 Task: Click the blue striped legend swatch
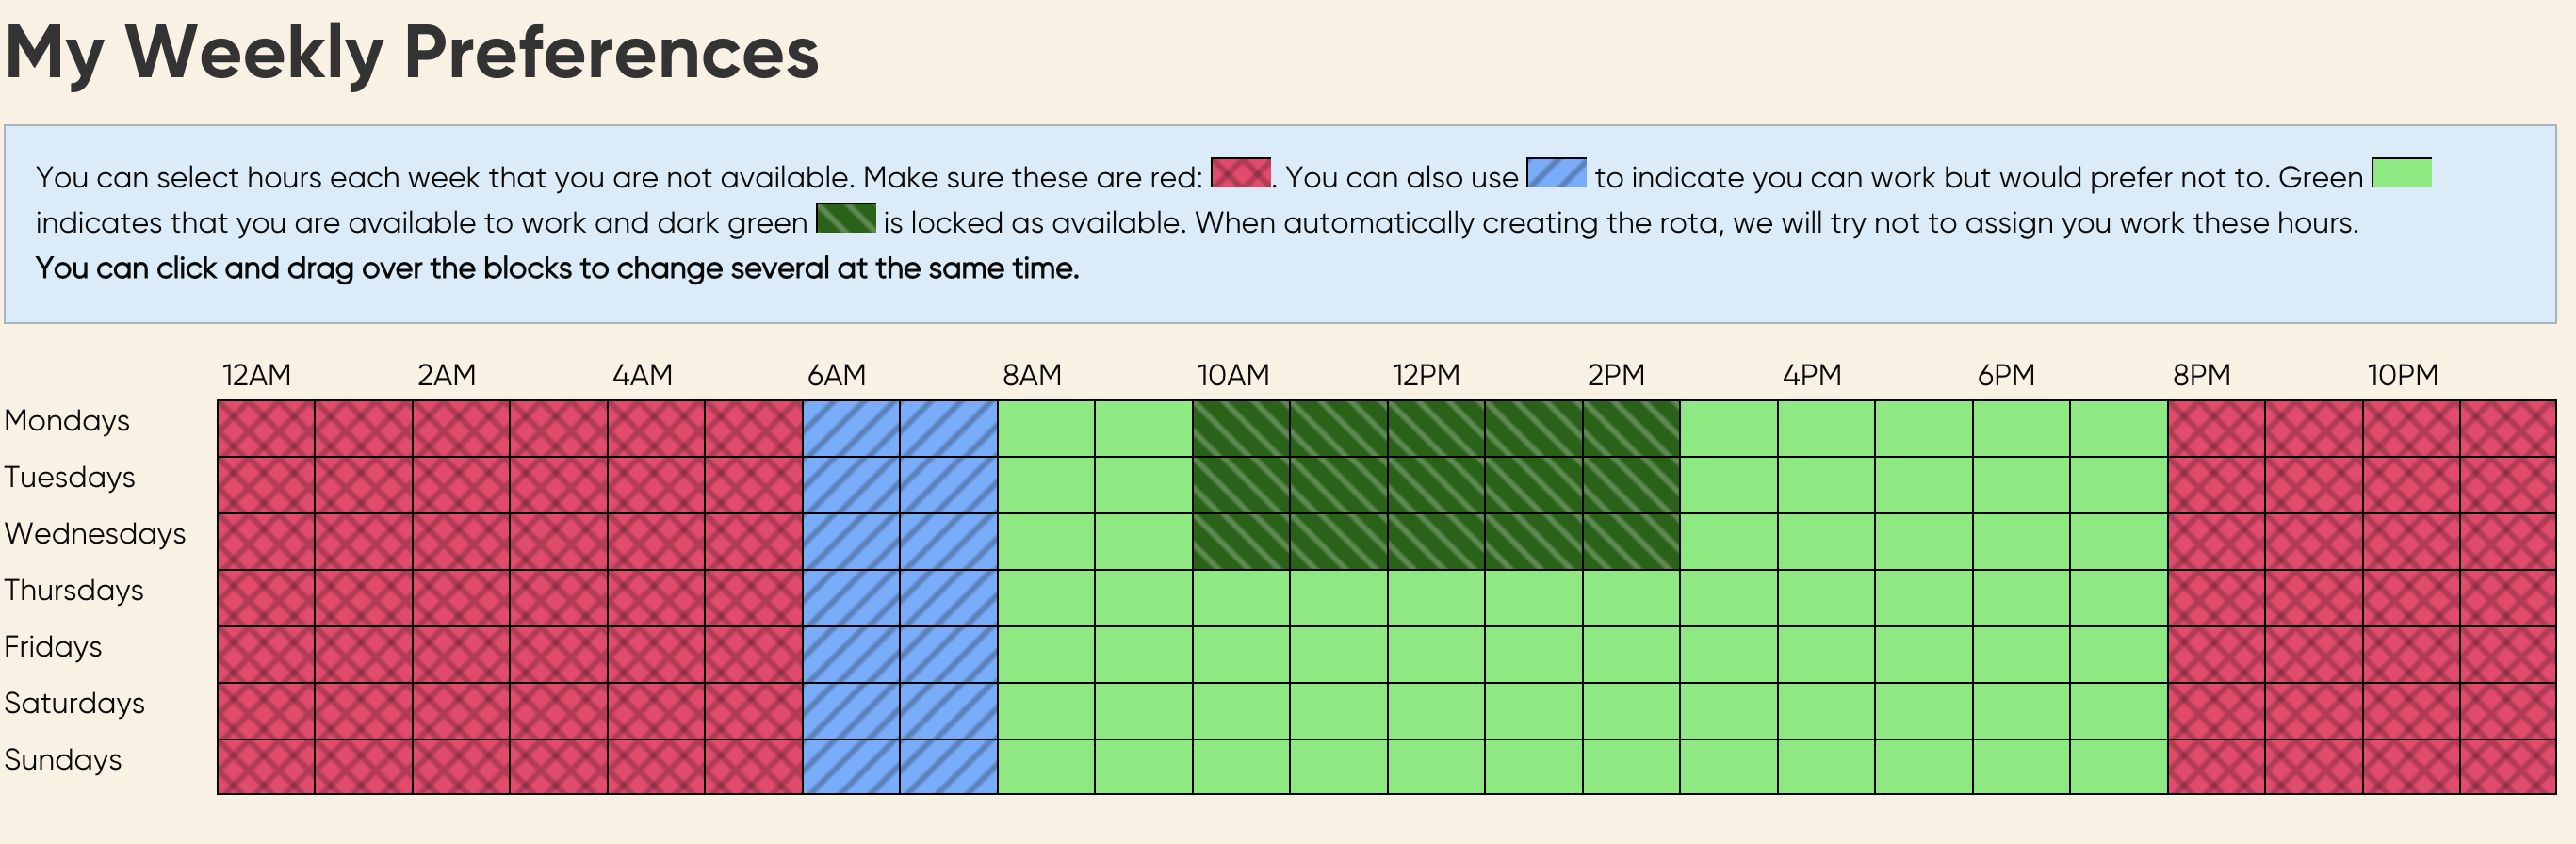1555,173
